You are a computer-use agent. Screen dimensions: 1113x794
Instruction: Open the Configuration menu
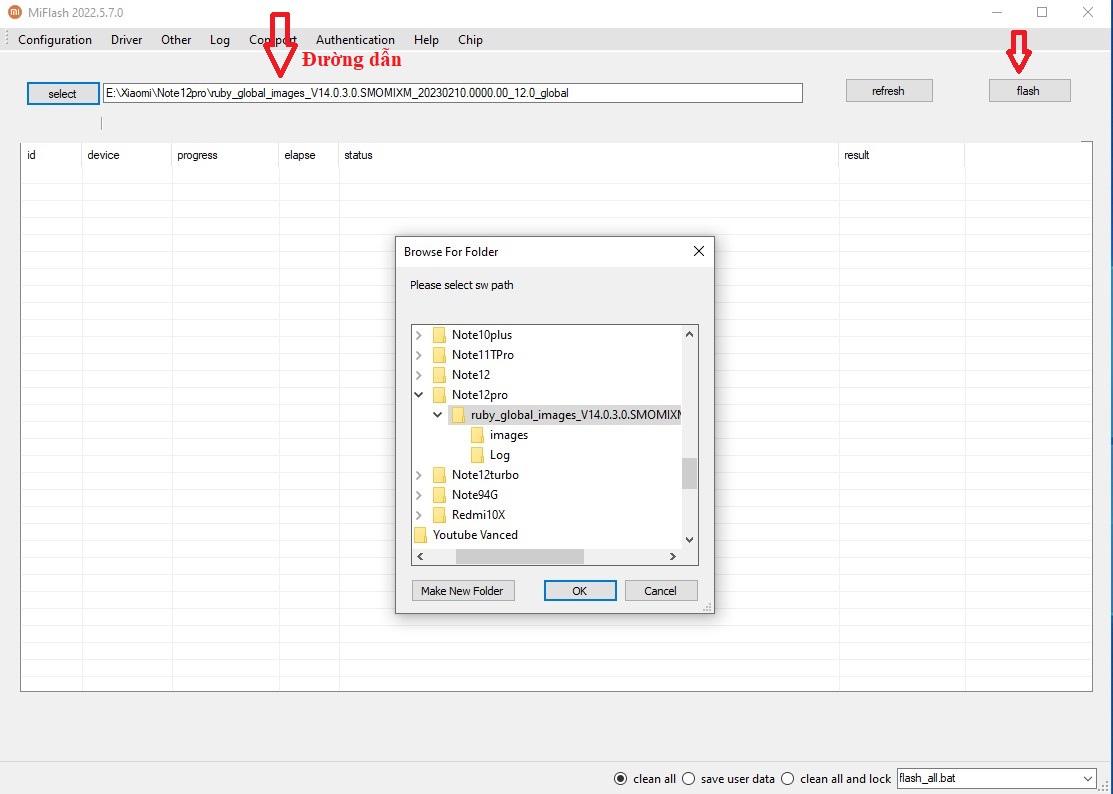click(x=55, y=40)
